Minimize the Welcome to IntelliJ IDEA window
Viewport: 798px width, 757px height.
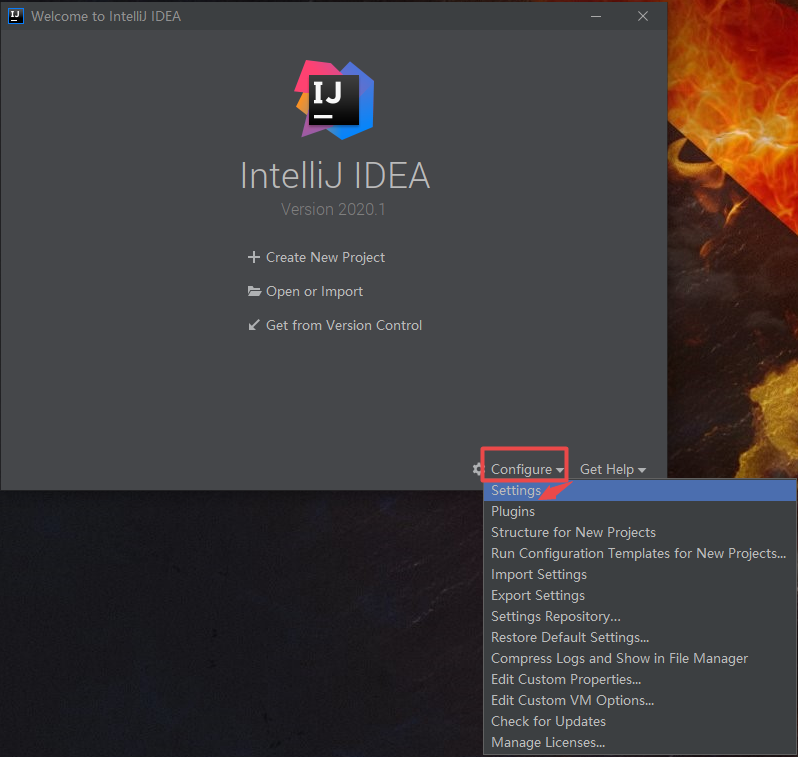(596, 16)
